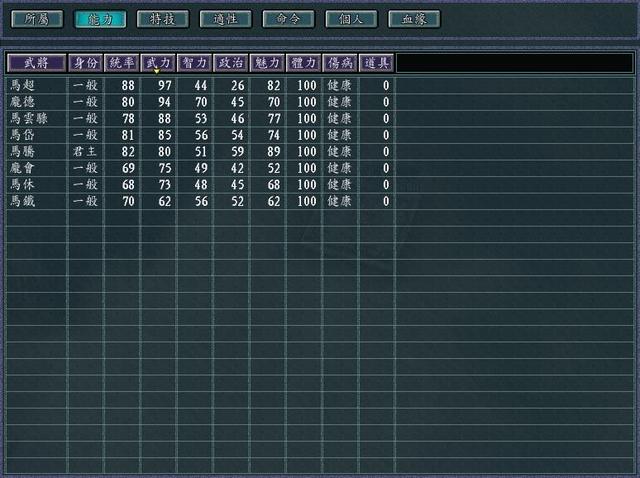
Task: Sort by the 身份 column header
Action: [85, 63]
